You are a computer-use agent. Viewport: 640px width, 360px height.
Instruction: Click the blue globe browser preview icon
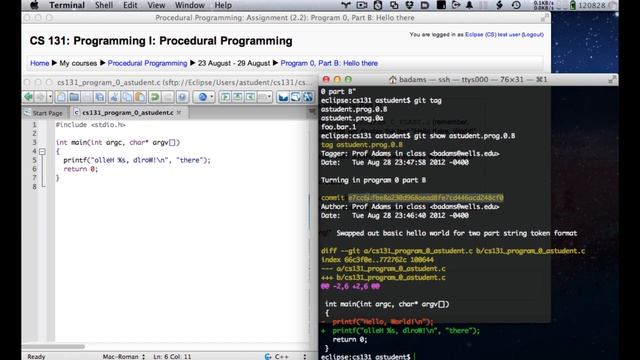pos(202,97)
